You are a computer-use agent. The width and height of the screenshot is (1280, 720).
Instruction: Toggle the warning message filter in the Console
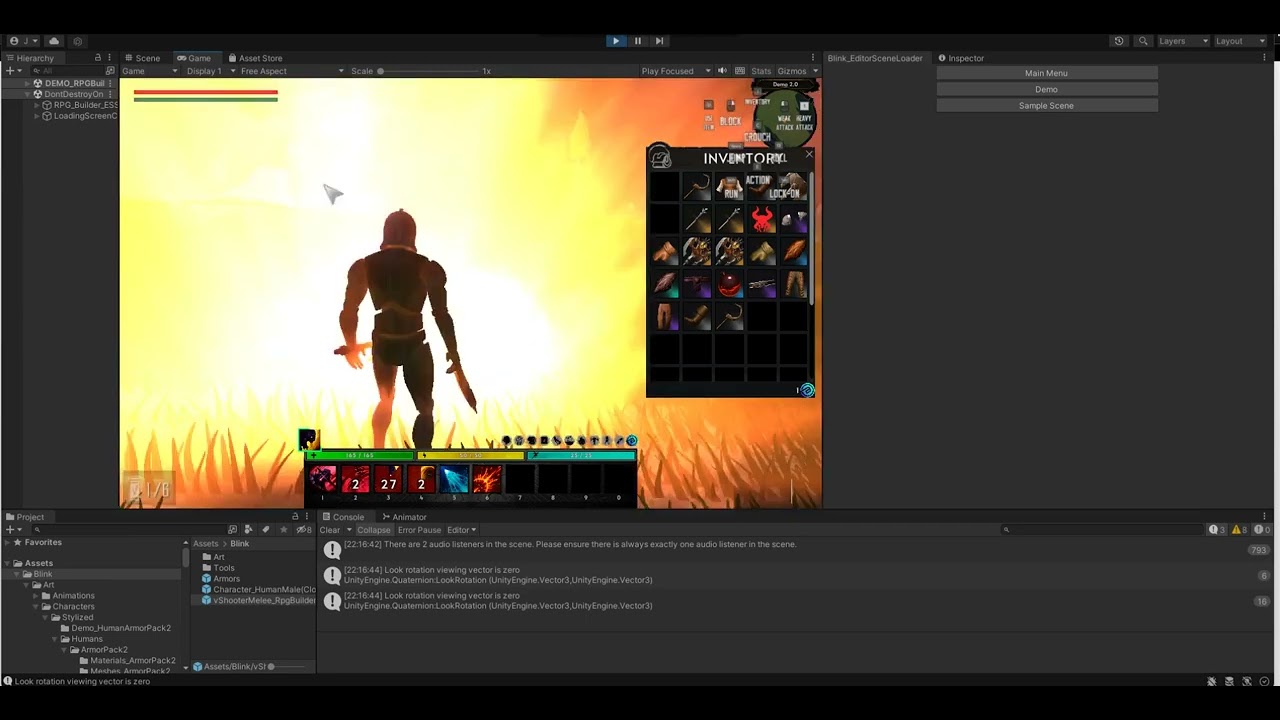[1240, 530]
